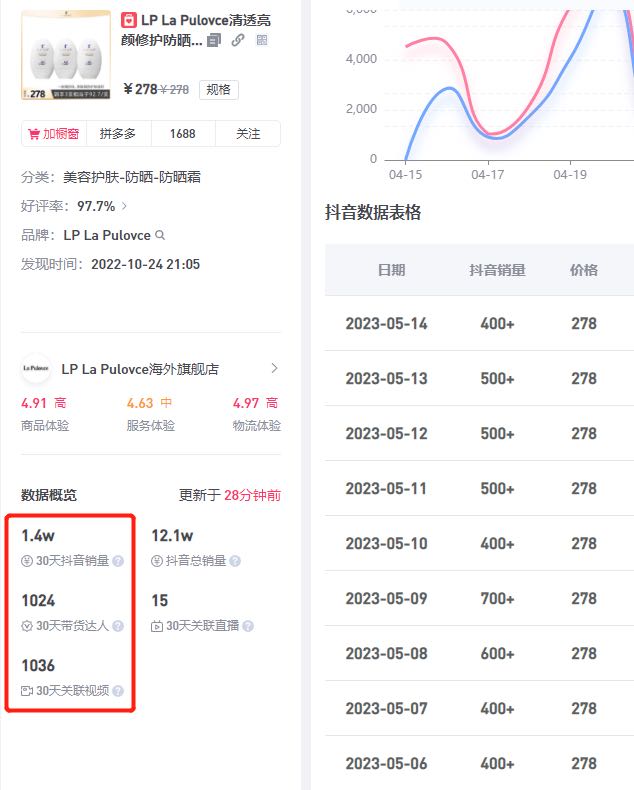Click the red shop bag icon beside product title

point(129,20)
